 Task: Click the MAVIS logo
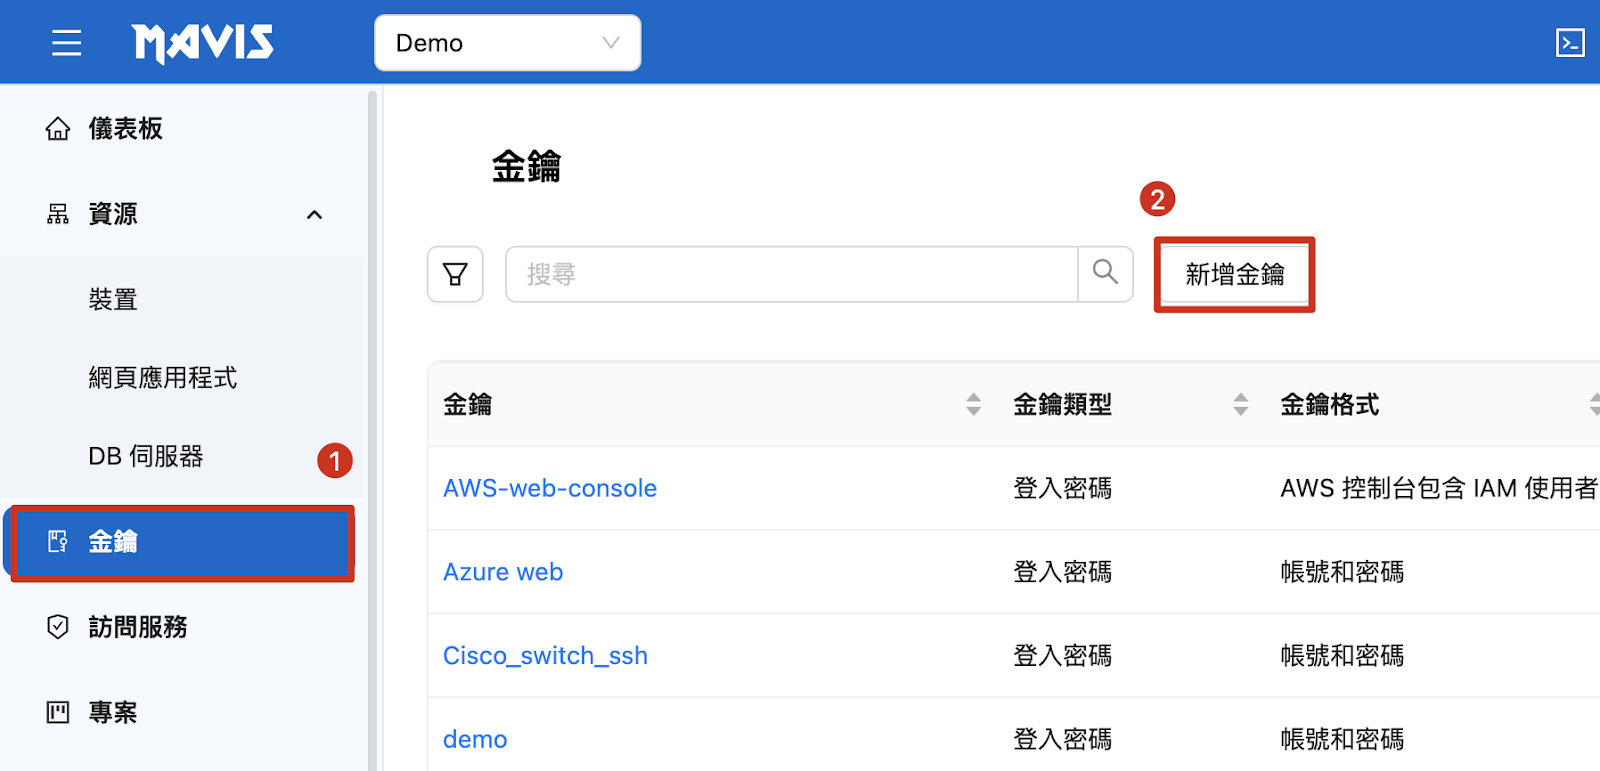coord(203,43)
